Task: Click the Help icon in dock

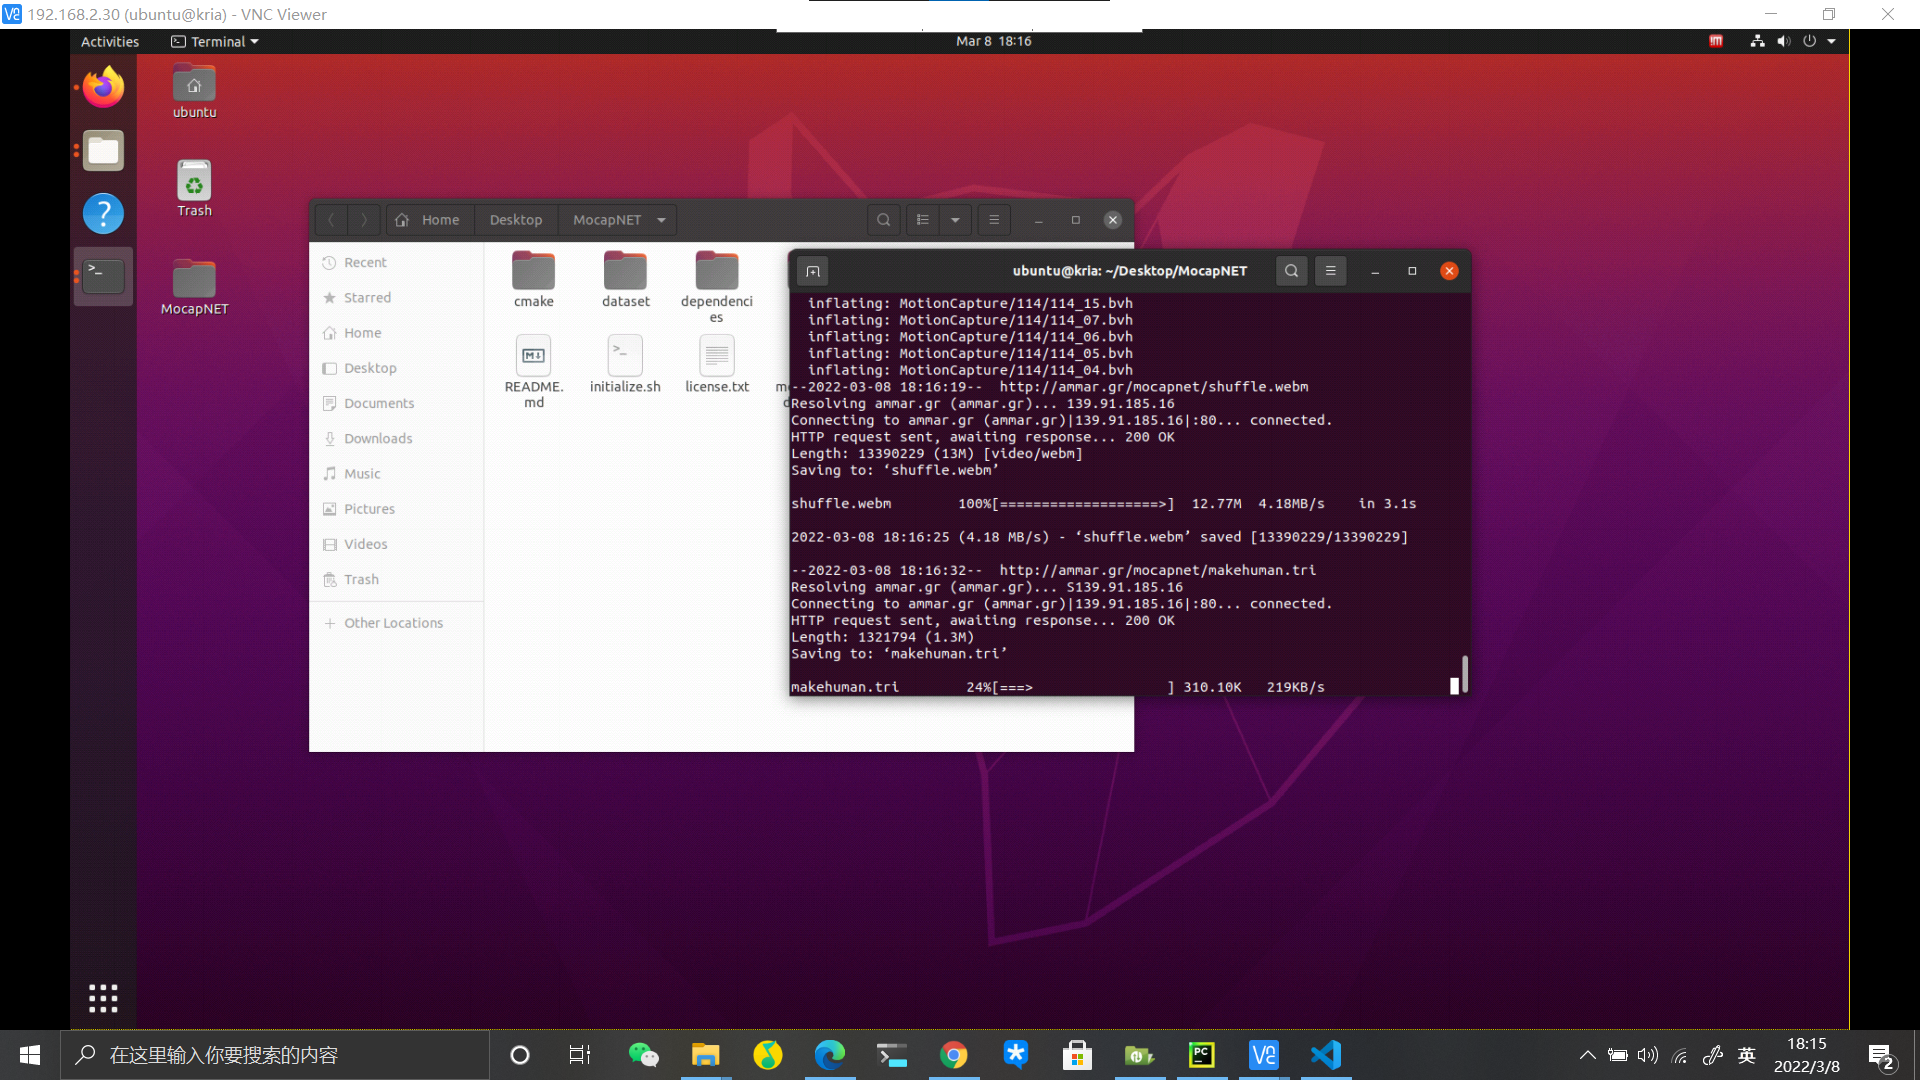Action: pyautogui.click(x=103, y=213)
